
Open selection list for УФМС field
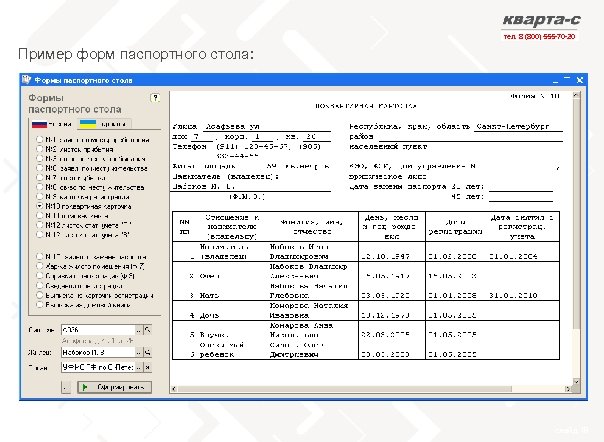[139, 367]
